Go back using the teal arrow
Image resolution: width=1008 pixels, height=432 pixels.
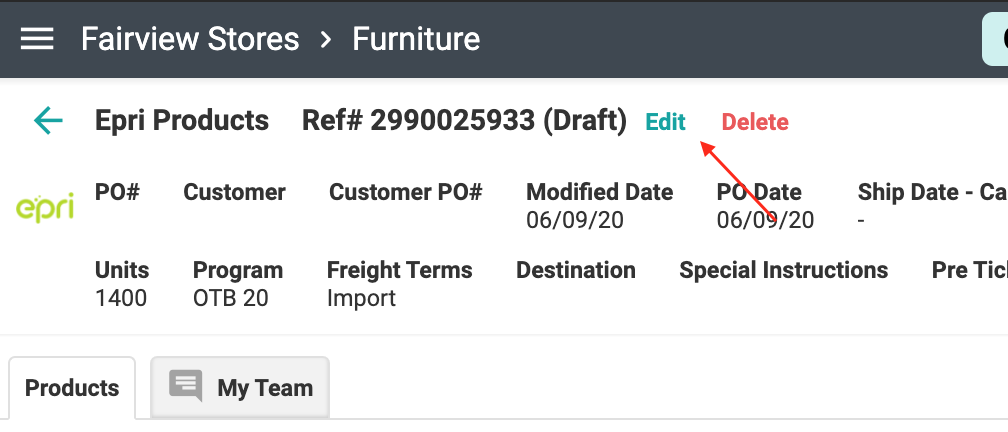(x=48, y=121)
